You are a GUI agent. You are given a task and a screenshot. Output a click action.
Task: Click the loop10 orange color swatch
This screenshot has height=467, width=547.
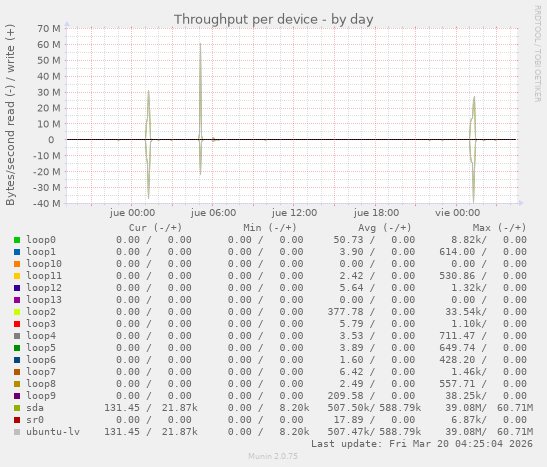tap(17, 264)
